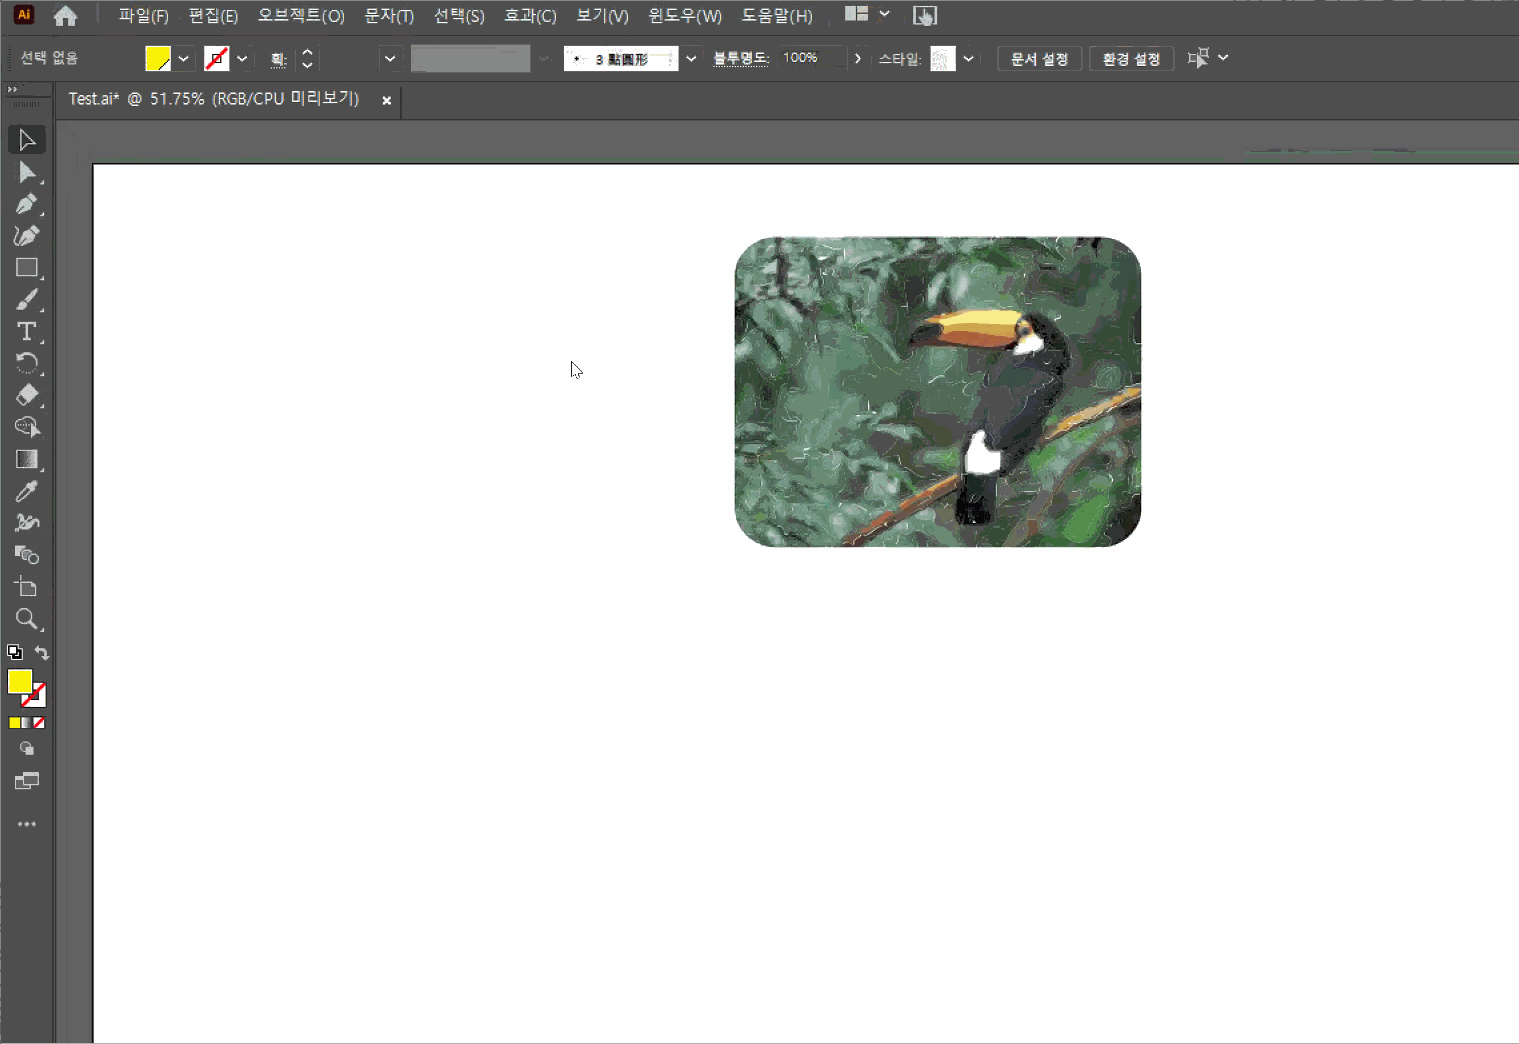Image resolution: width=1519 pixels, height=1044 pixels.
Task: Click the 환경 설정 button
Action: (x=1131, y=59)
